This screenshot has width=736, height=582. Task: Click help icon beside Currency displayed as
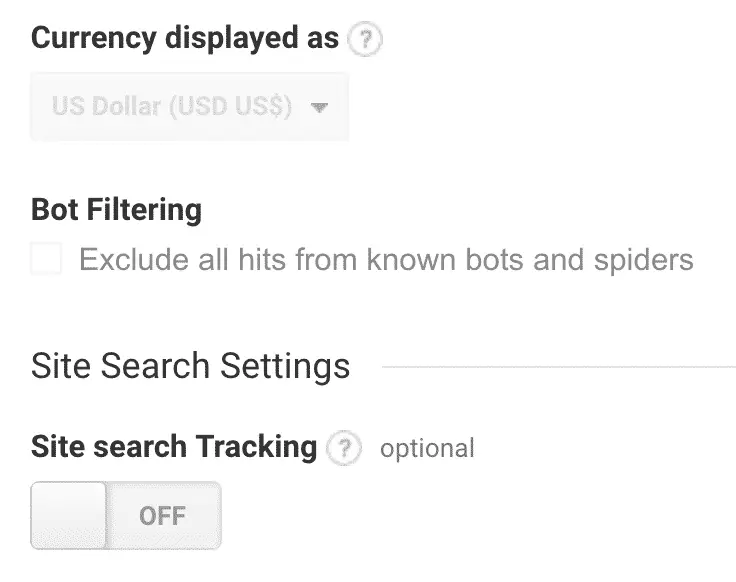(x=365, y=39)
